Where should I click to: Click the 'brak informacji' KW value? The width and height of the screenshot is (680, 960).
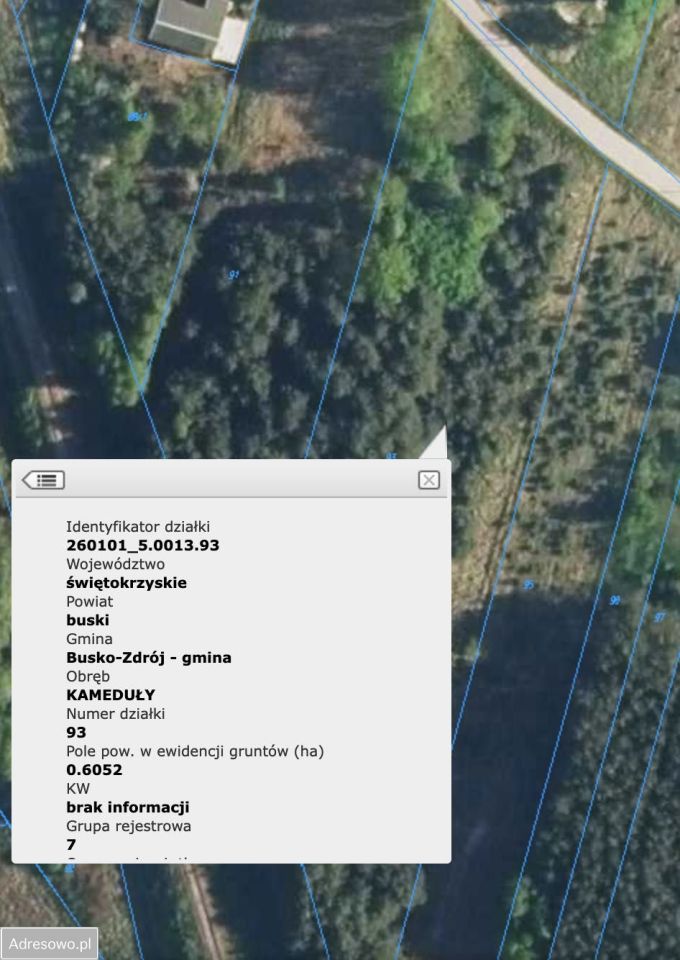pos(128,807)
